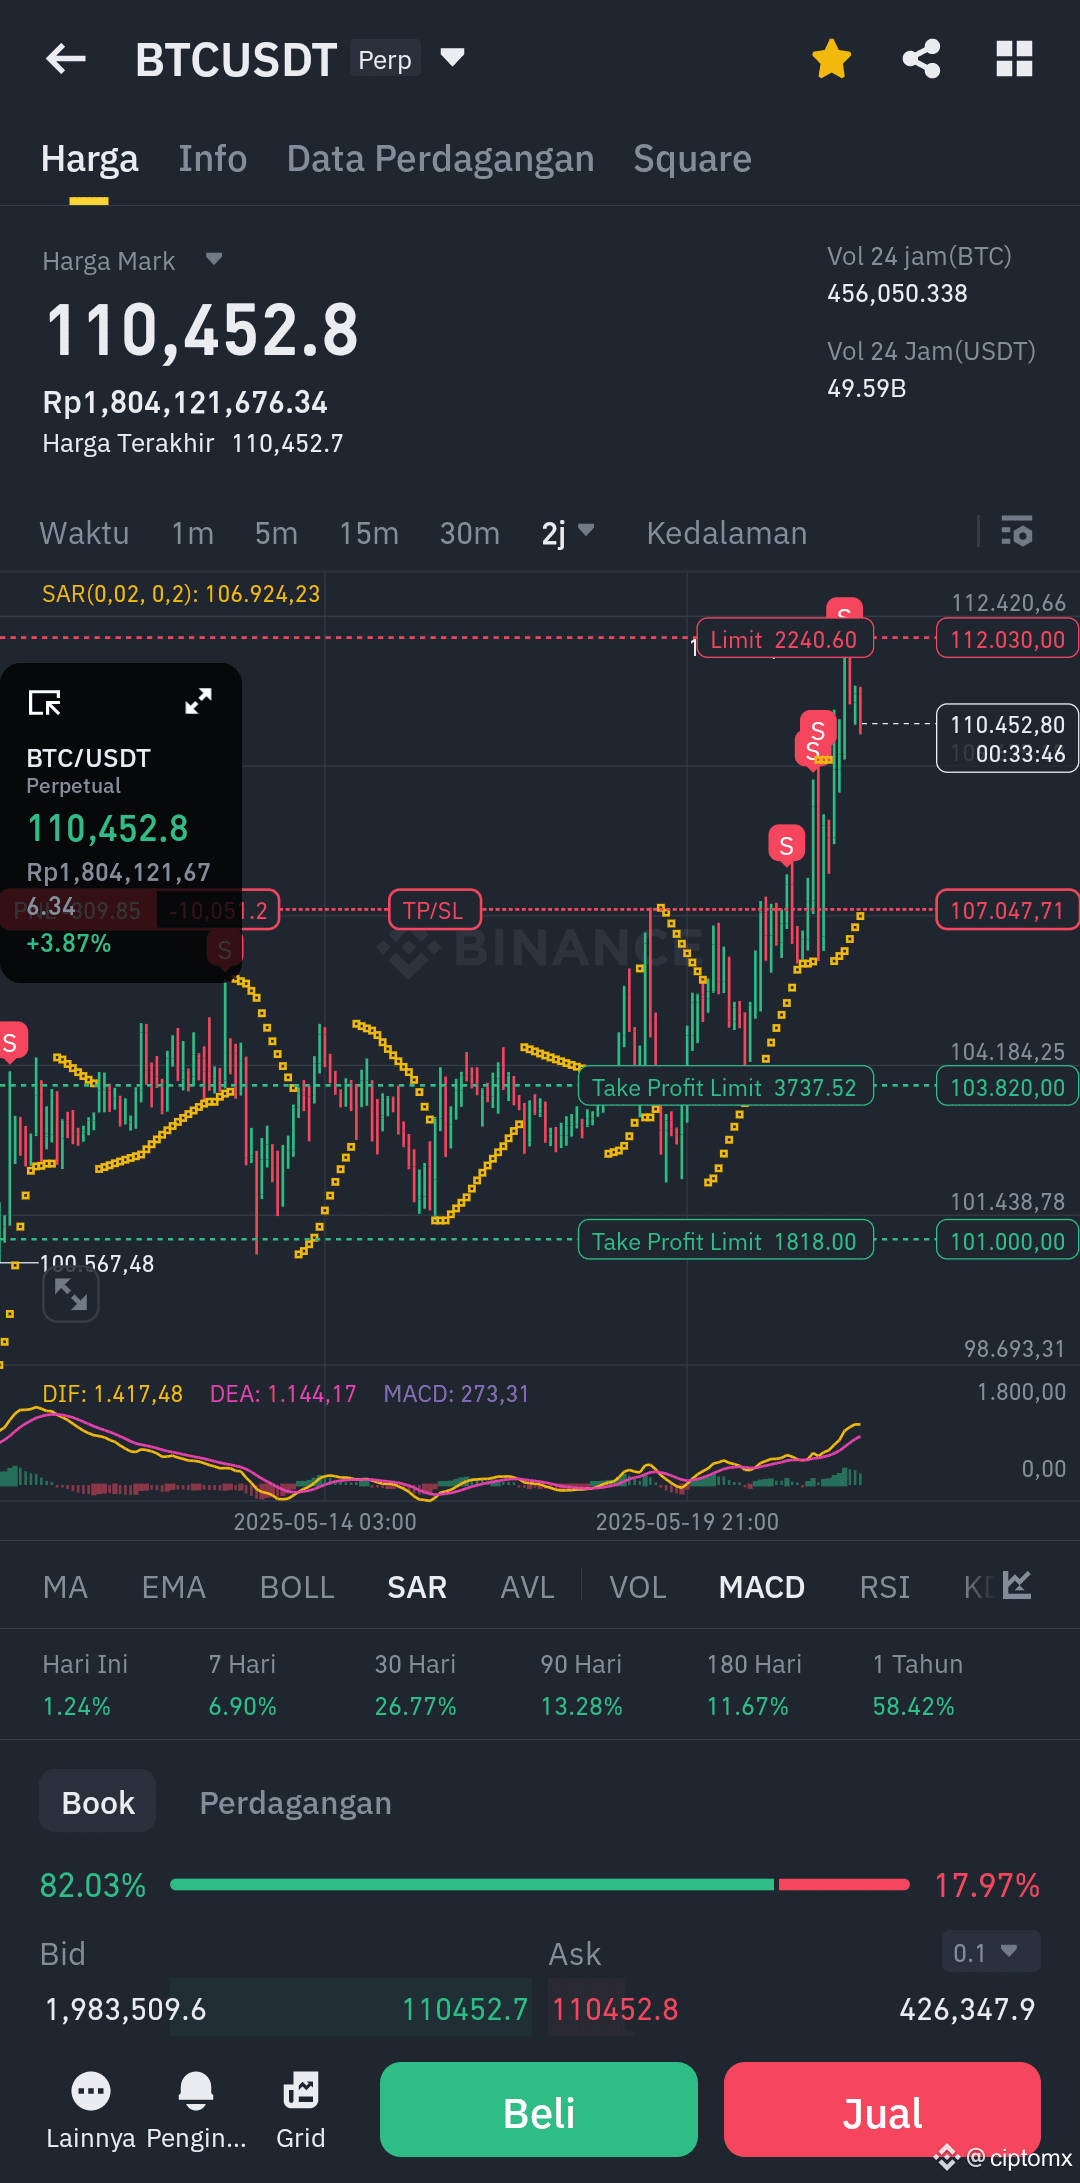Toggle the VOL sub-indicator
The image size is (1080, 2183).
pos(638,1587)
